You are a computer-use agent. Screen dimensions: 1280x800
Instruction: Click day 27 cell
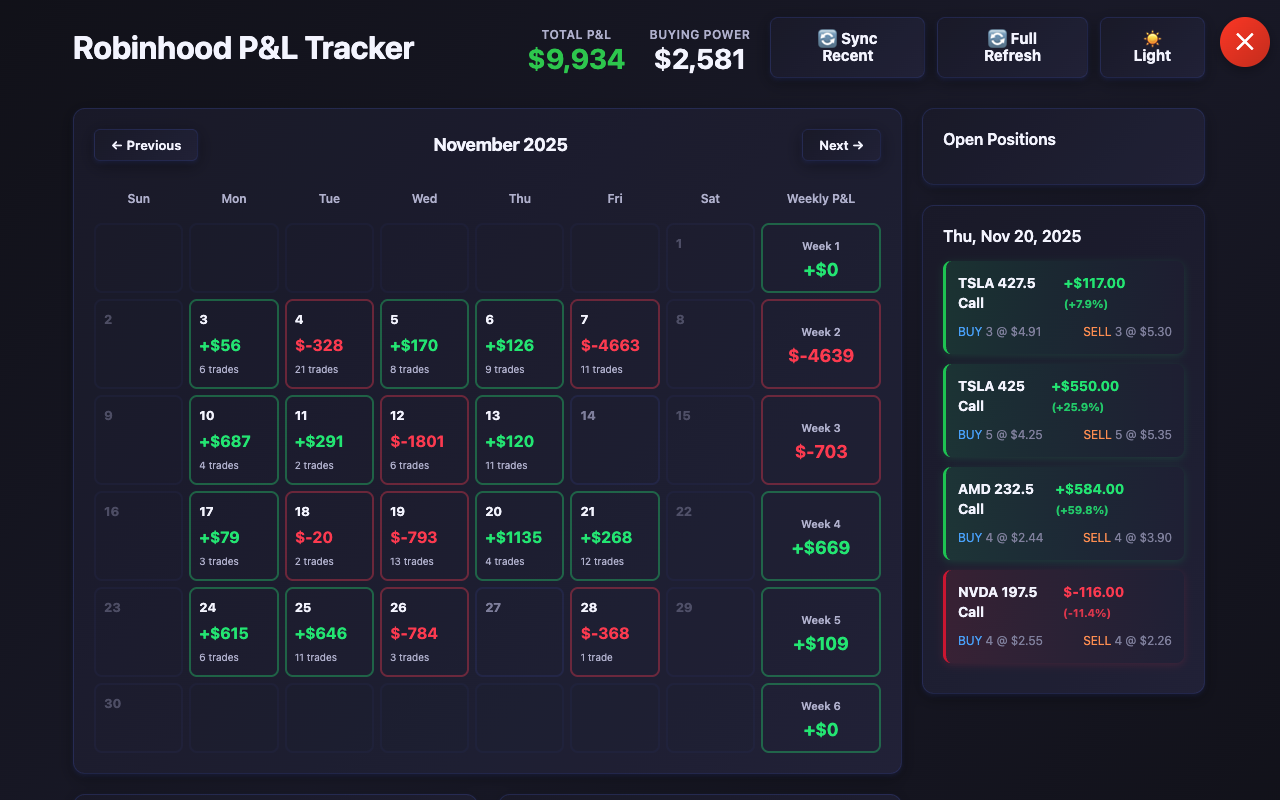(x=520, y=632)
